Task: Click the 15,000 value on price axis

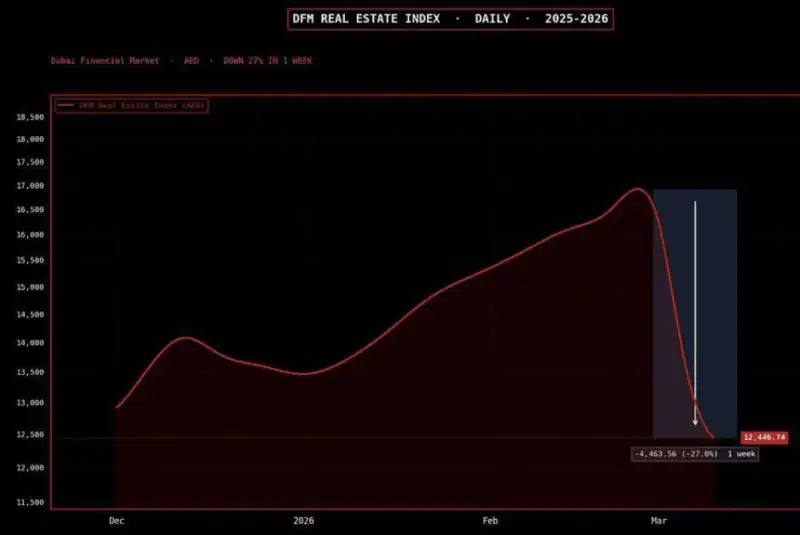Action: pos(30,287)
